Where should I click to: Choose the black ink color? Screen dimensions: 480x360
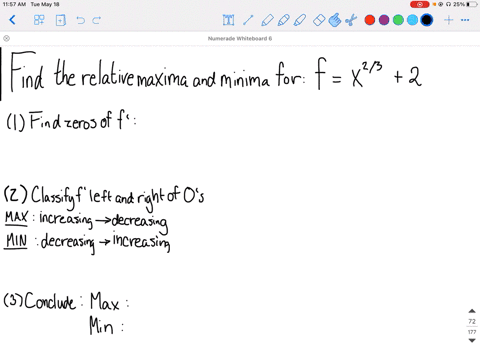pos(427,20)
